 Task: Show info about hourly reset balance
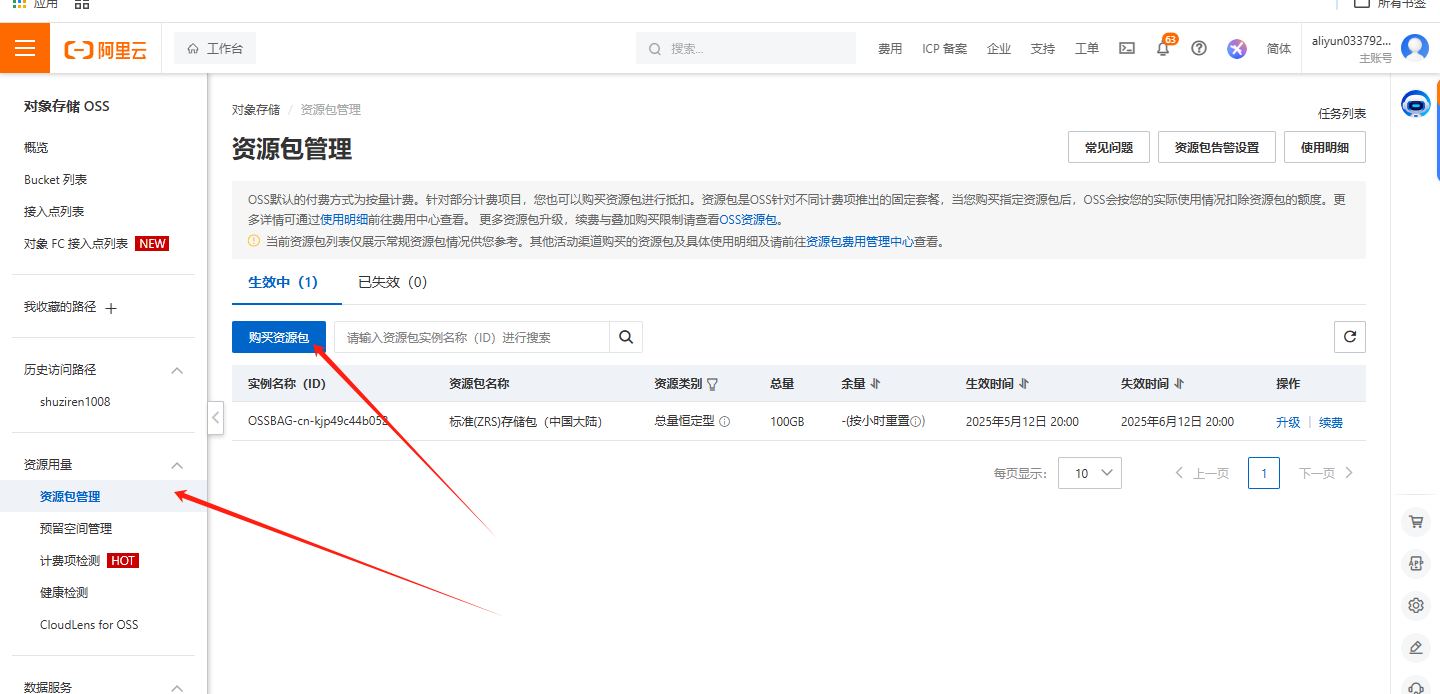point(916,422)
